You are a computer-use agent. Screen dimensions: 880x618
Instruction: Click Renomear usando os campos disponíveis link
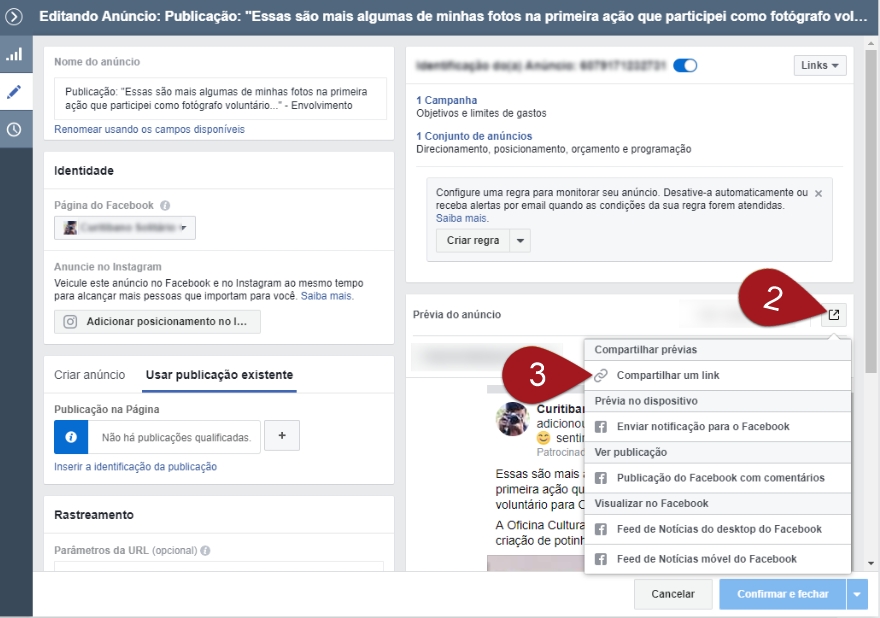pyautogui.click(x=149, y=129)
